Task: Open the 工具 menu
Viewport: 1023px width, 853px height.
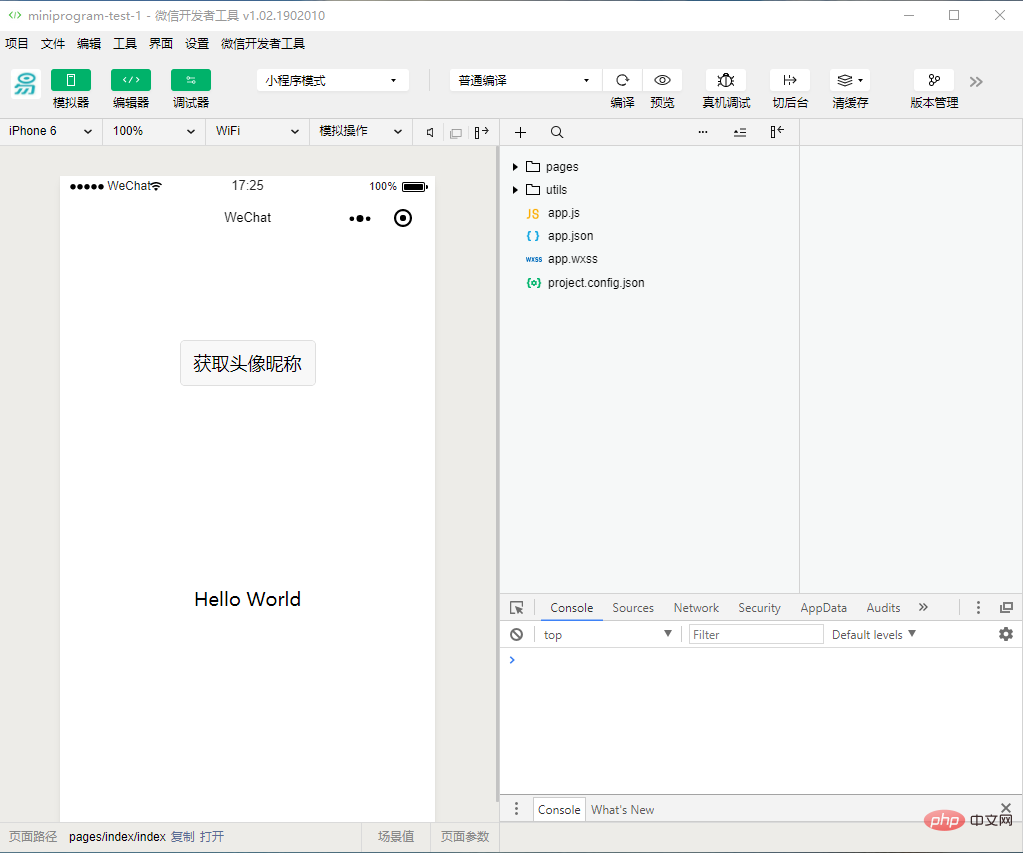Action: 125,44
